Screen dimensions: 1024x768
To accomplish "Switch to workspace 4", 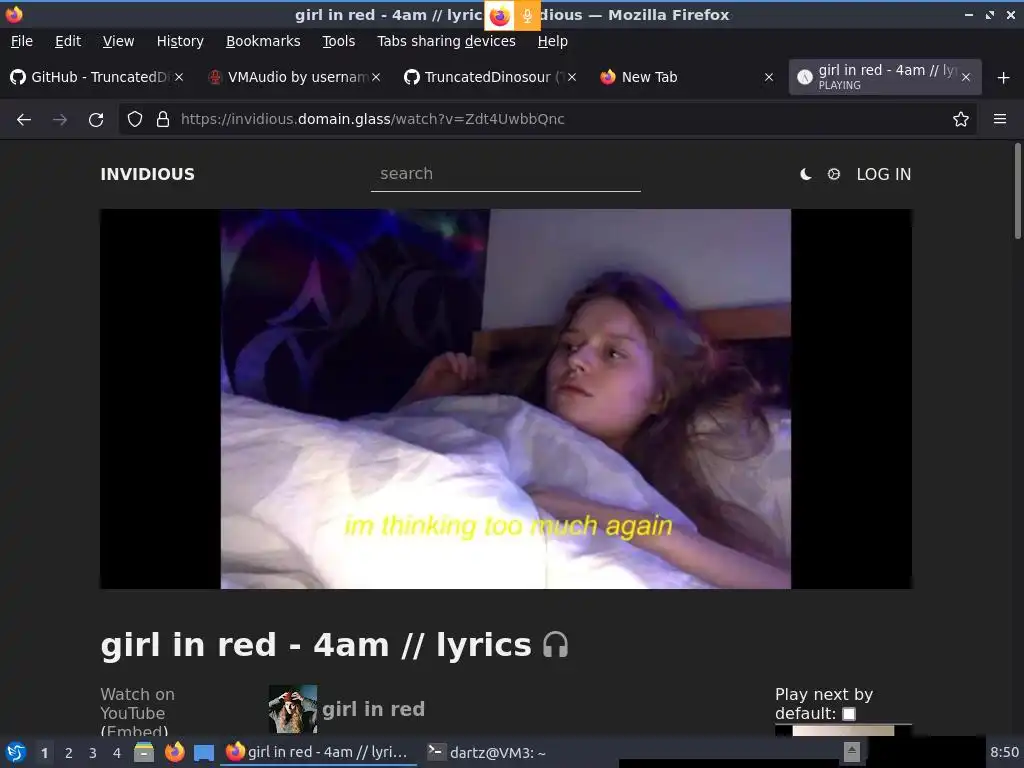I will click(x=117, y=753).
